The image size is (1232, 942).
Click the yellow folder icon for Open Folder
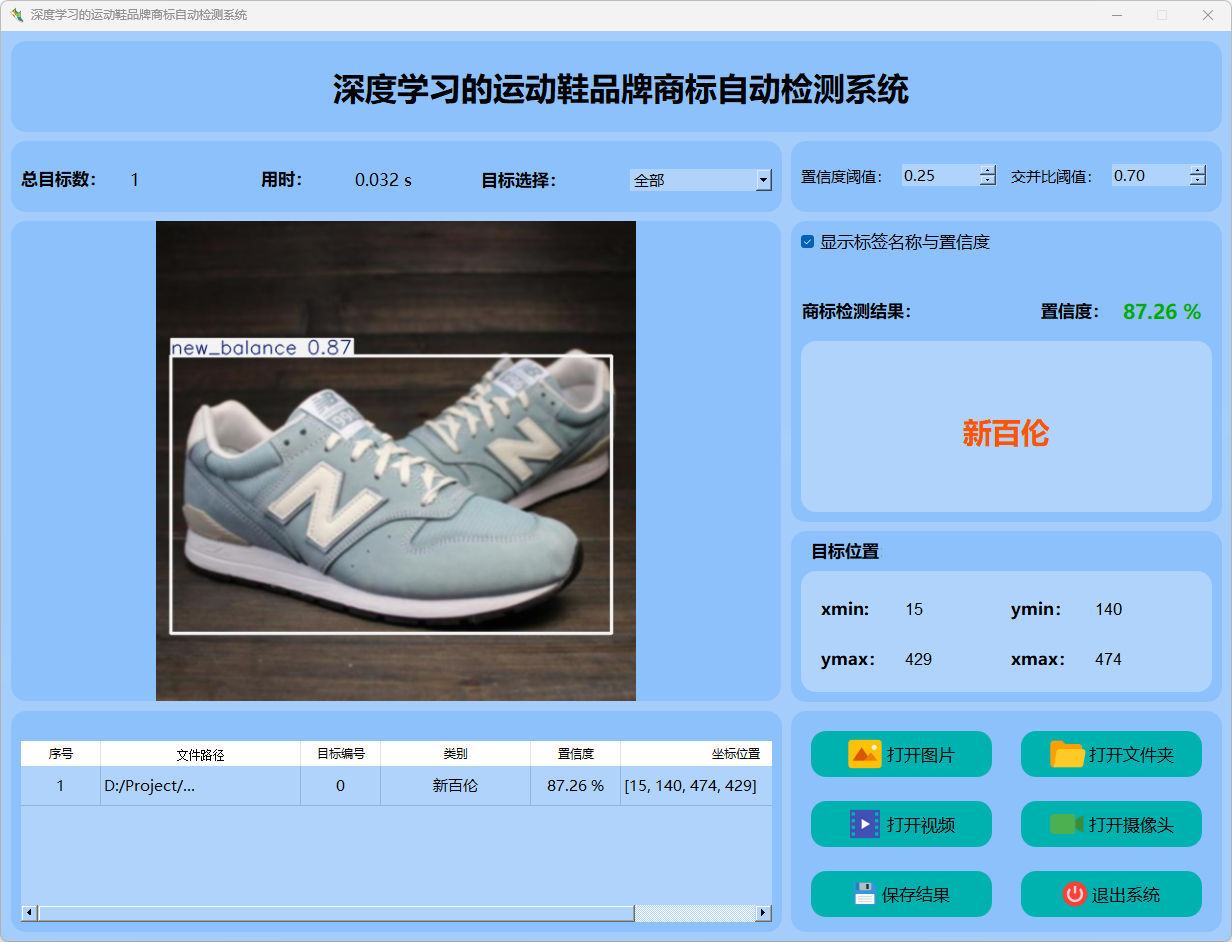pos(1067,754)
